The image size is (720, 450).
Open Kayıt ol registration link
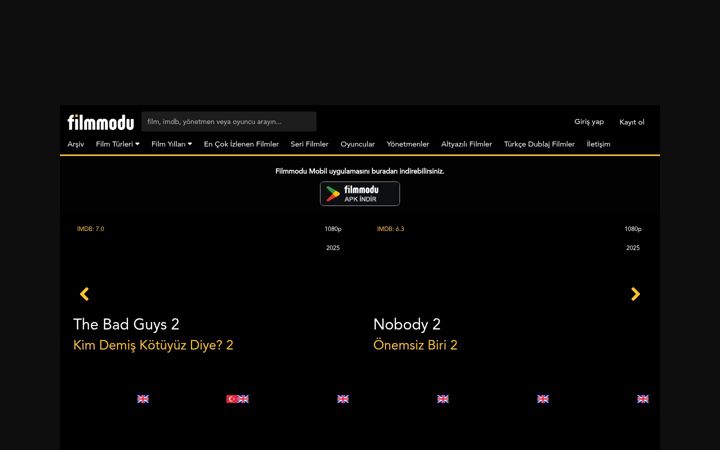(632, 122)
